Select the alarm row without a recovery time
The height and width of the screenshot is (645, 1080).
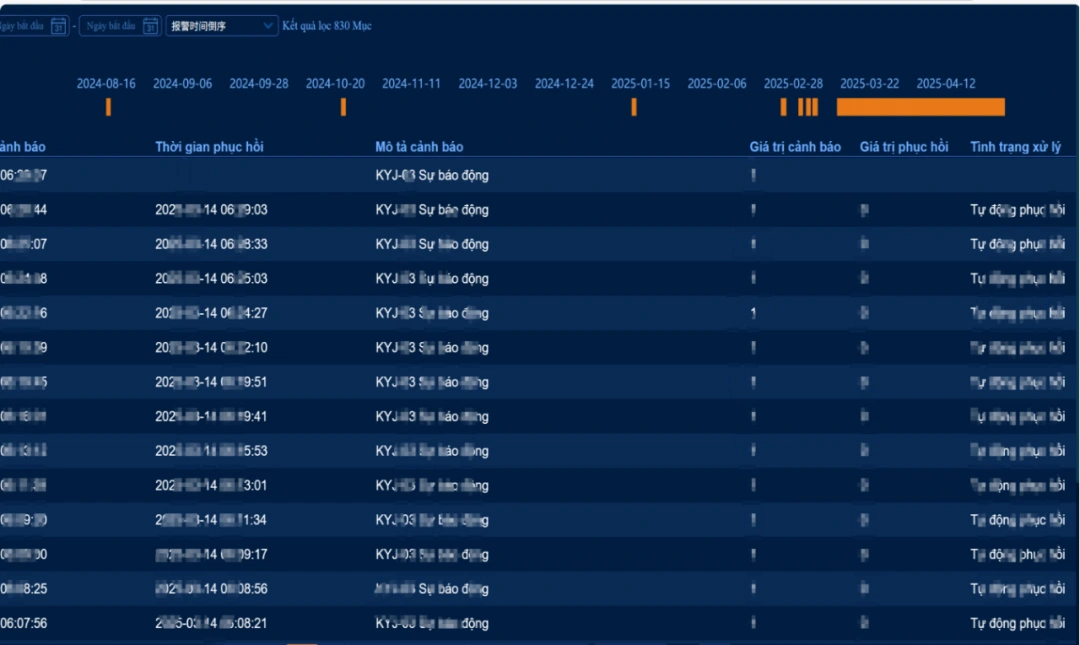click(x=538, y=175)
